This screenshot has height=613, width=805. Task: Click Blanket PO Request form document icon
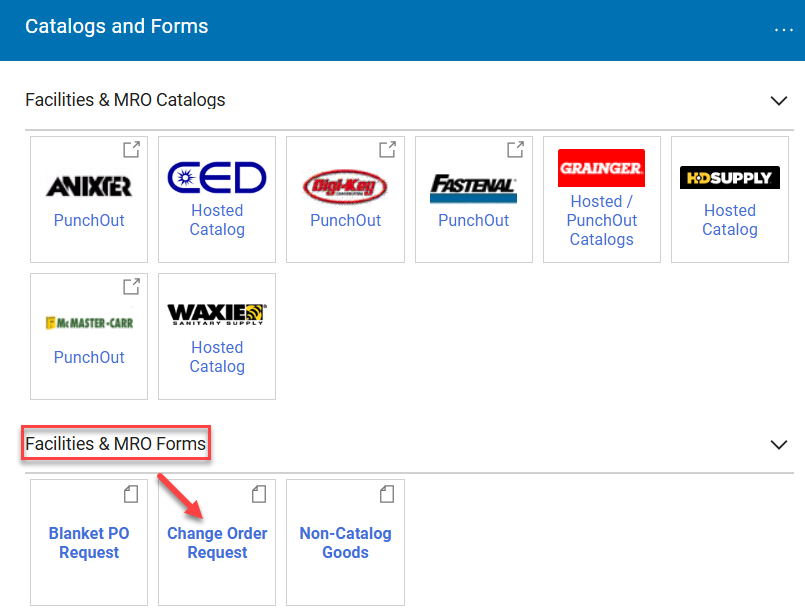pos(131,494)
